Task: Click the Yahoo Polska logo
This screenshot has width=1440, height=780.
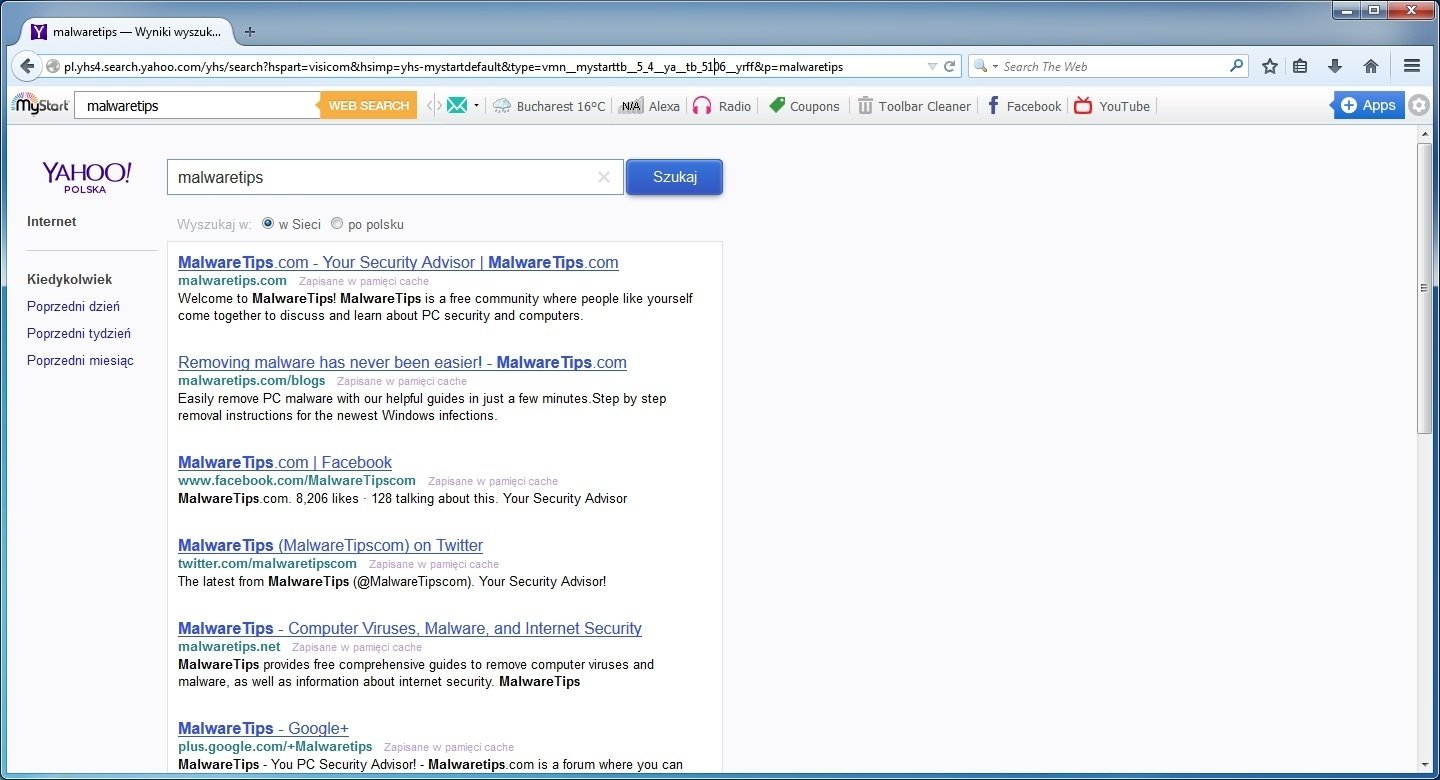Action: (x=86, y=176)
